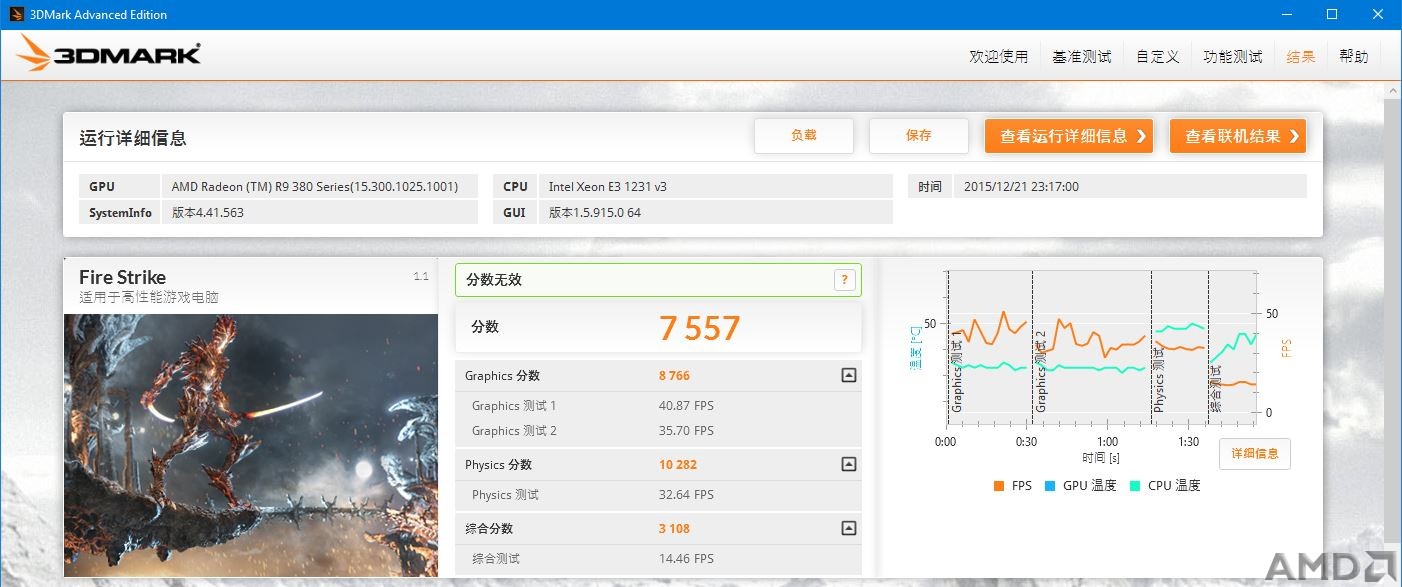The image size is (1402, 587).
Task: Click 综合测试 value 14.46 FPS
Action: [686, 559]
